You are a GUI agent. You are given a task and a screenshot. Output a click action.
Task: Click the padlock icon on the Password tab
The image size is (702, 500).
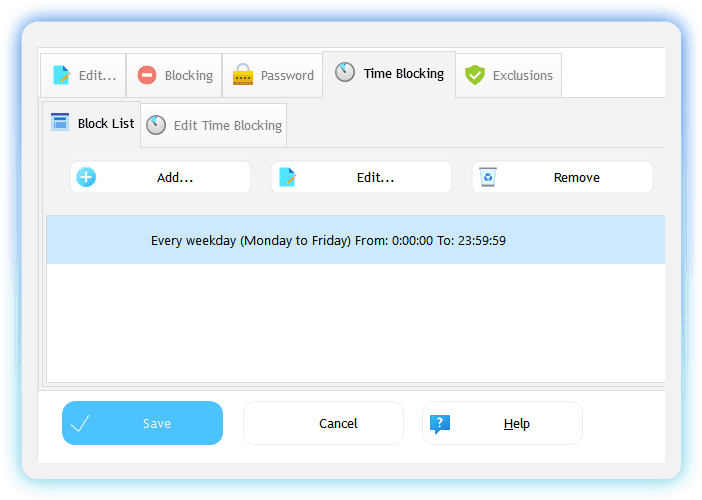[242, 75]
